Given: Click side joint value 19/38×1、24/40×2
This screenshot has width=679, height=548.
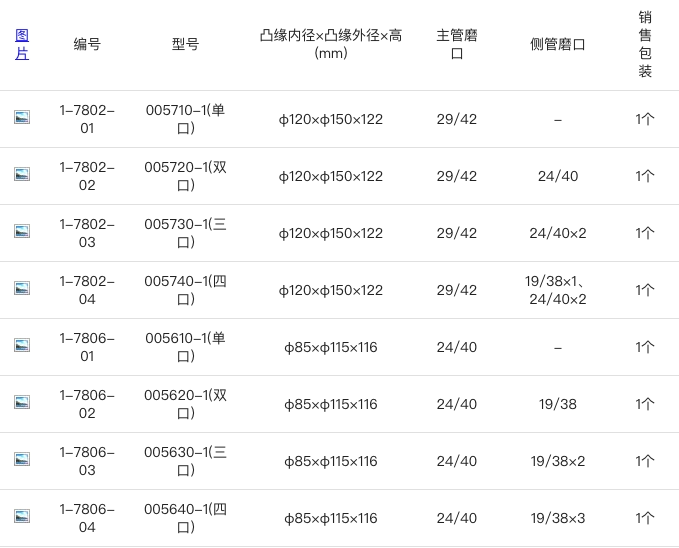Looking at the screenshot, I should (558, 290).
